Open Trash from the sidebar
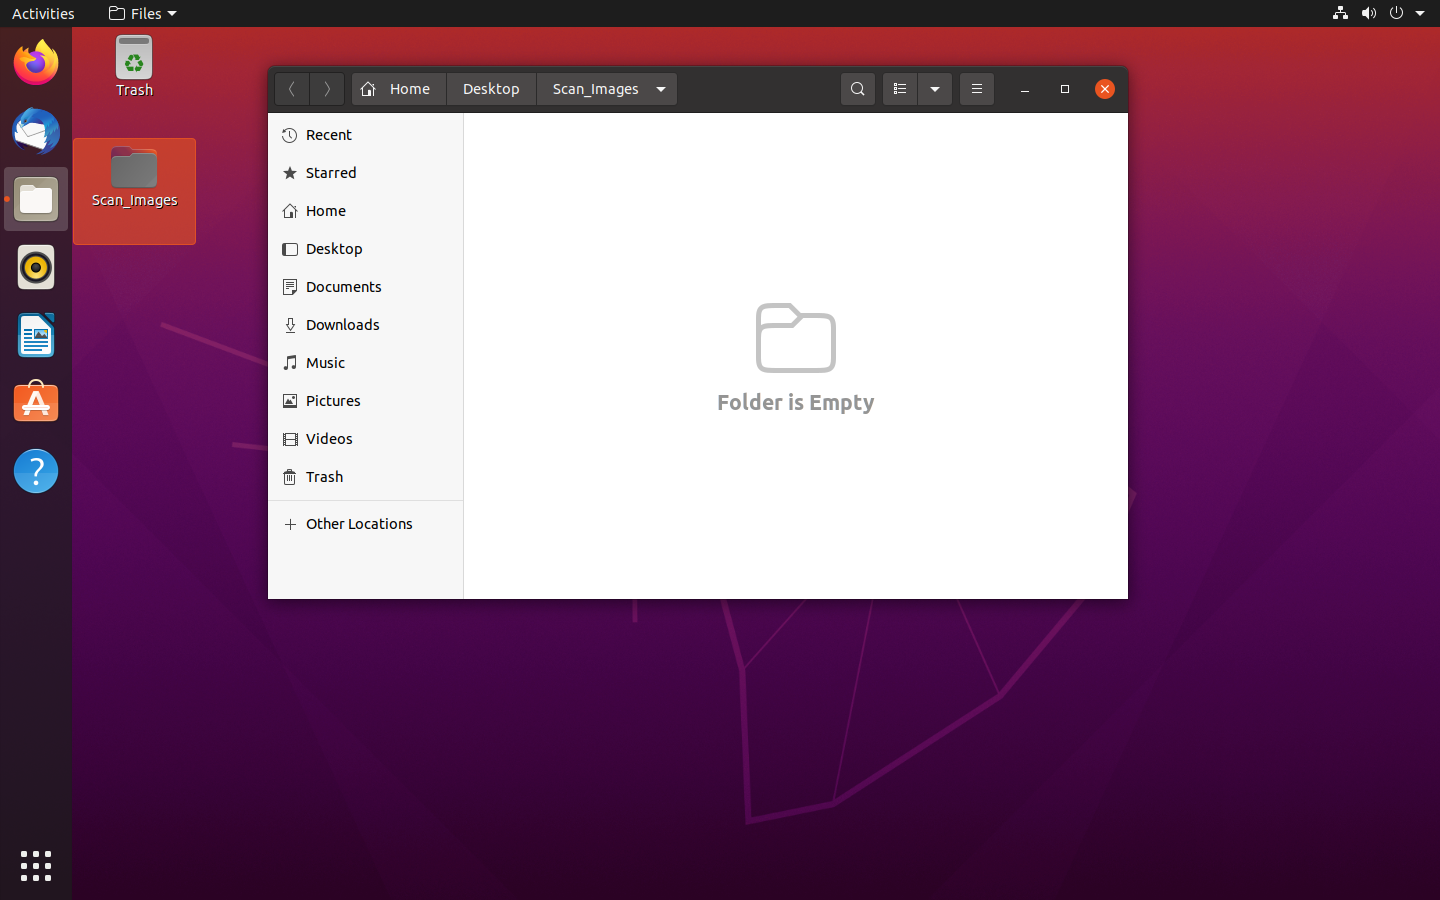 [324, 477]
